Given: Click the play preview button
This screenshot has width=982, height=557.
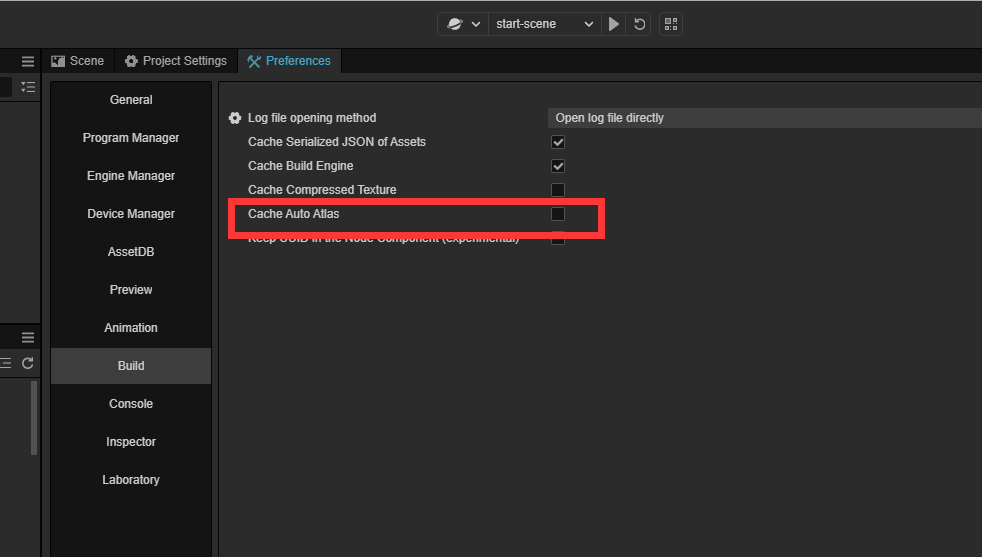Looking at the screenshot, I should pos(614,24).
